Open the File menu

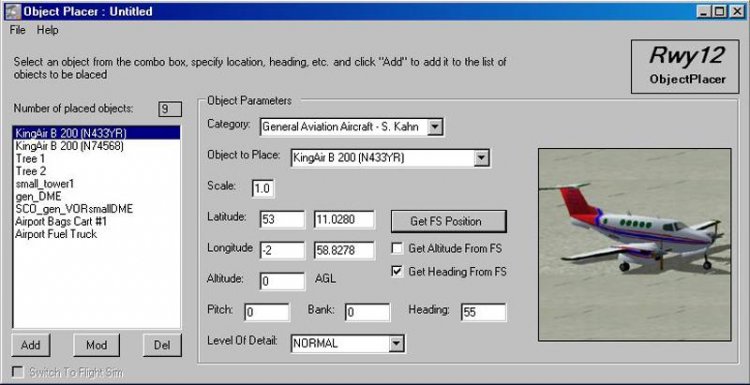tap(17, 30)
